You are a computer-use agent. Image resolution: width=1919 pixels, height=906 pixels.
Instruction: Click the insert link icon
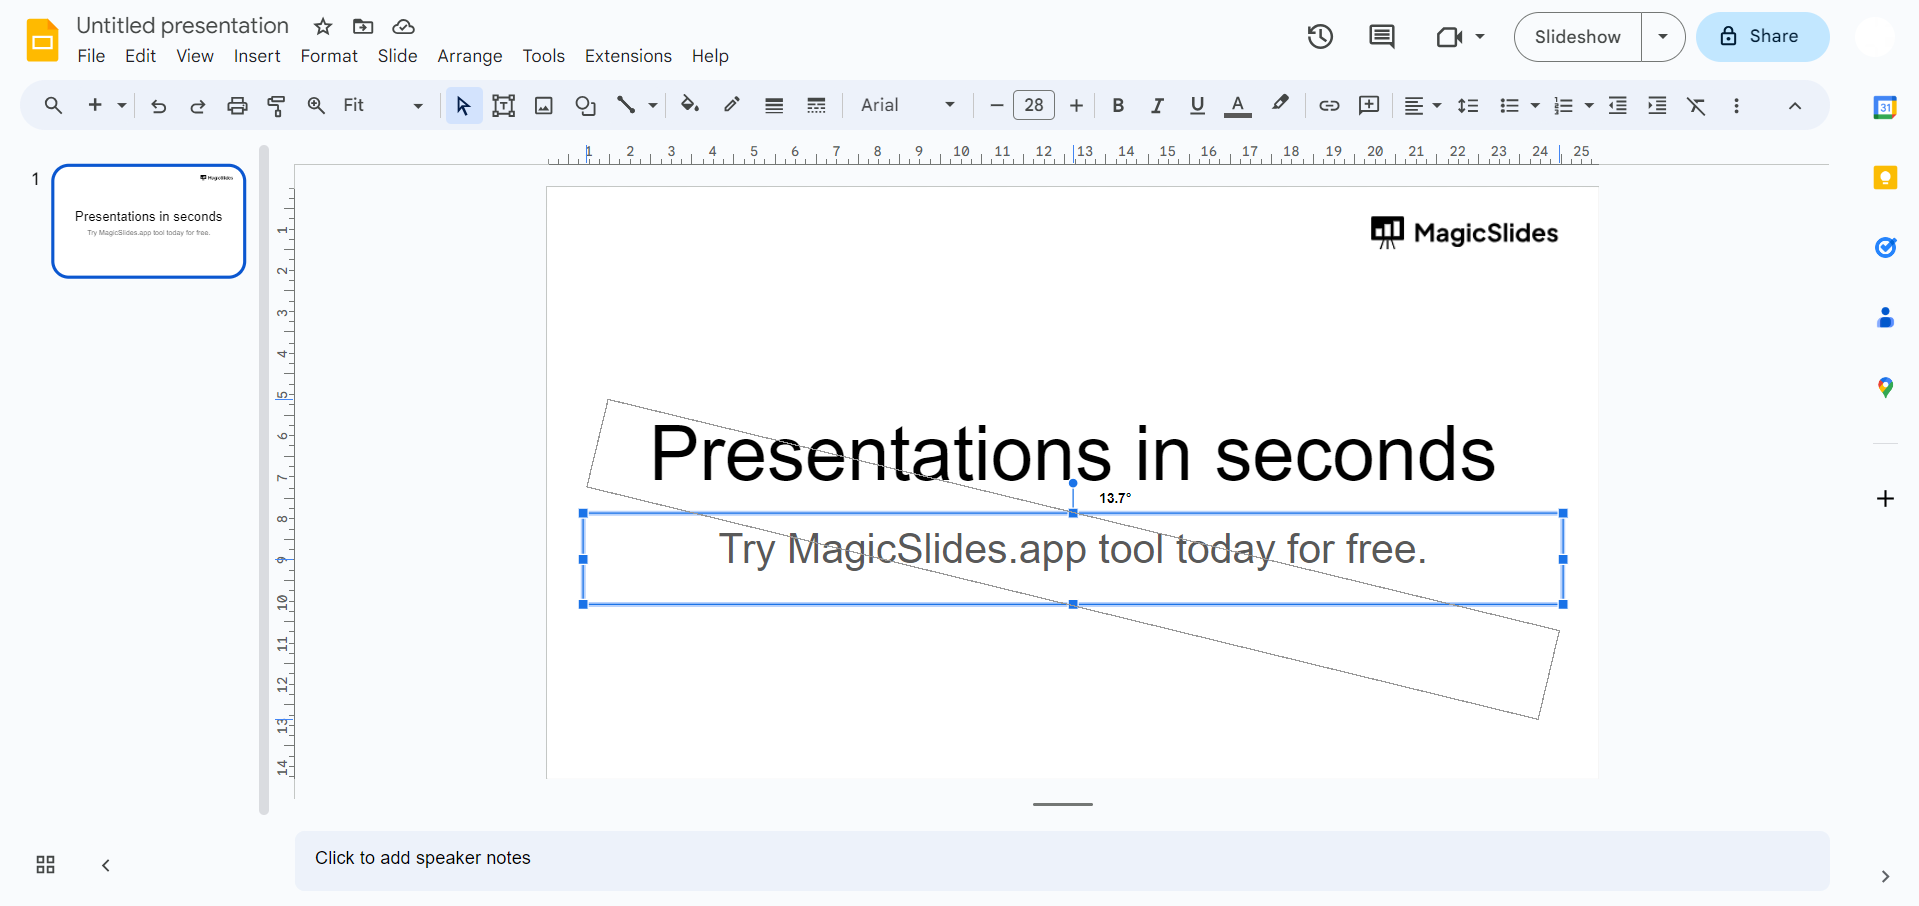tap(1329, 105)
